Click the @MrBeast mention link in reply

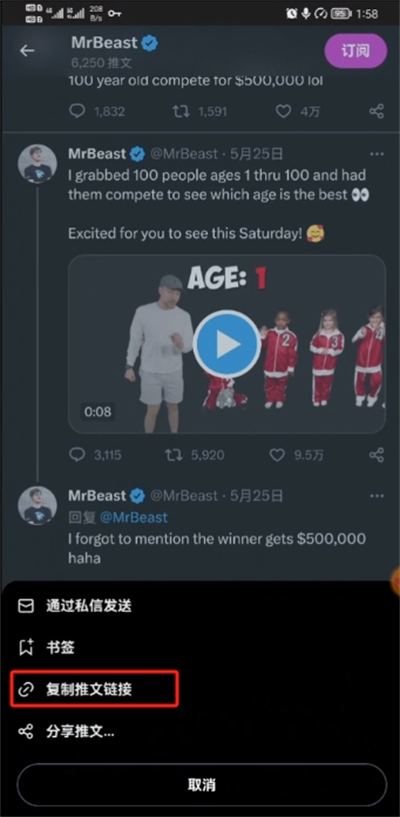(134, 517)
